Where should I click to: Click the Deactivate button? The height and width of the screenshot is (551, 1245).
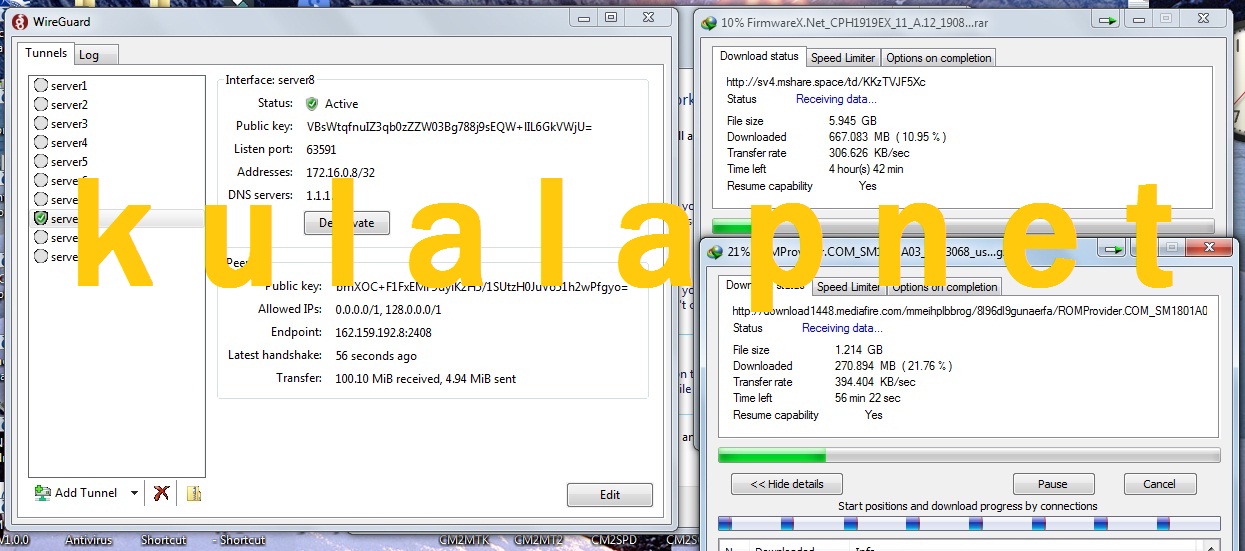click(346, 223)
